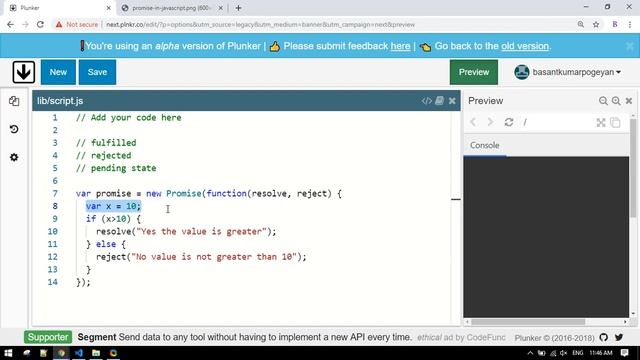This screenshot has height=360, width=640.
Task: Click the feedback 'here' link
Action: pos(400,46)
